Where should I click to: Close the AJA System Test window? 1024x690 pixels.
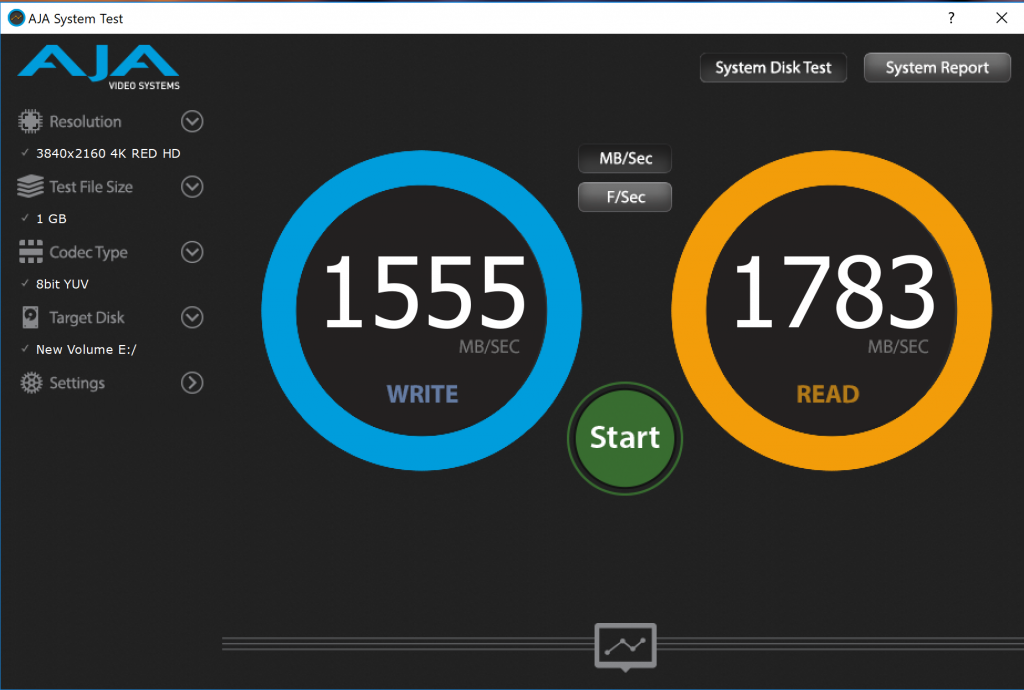click(x=1001, y=18)
